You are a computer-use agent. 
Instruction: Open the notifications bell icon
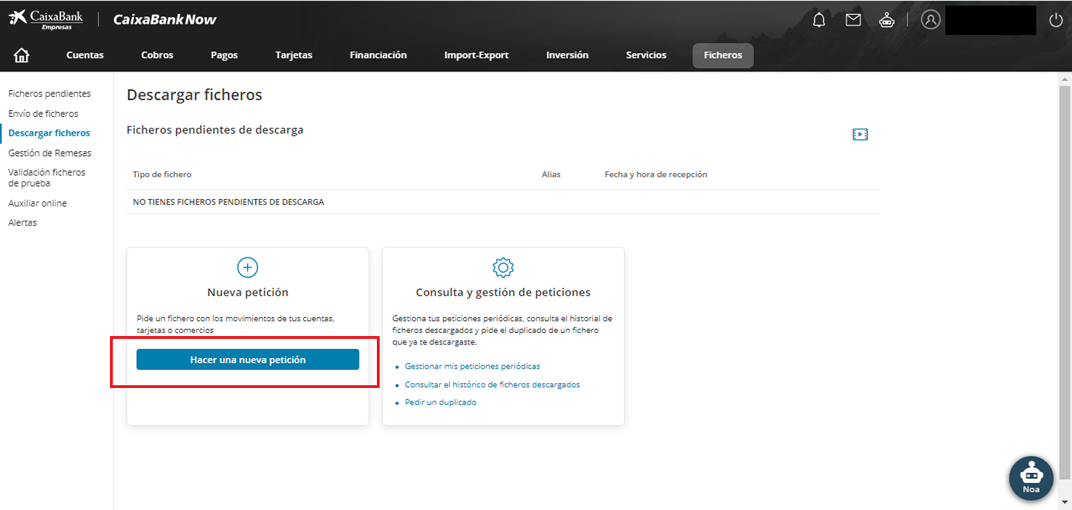click(x=819, y=20)
